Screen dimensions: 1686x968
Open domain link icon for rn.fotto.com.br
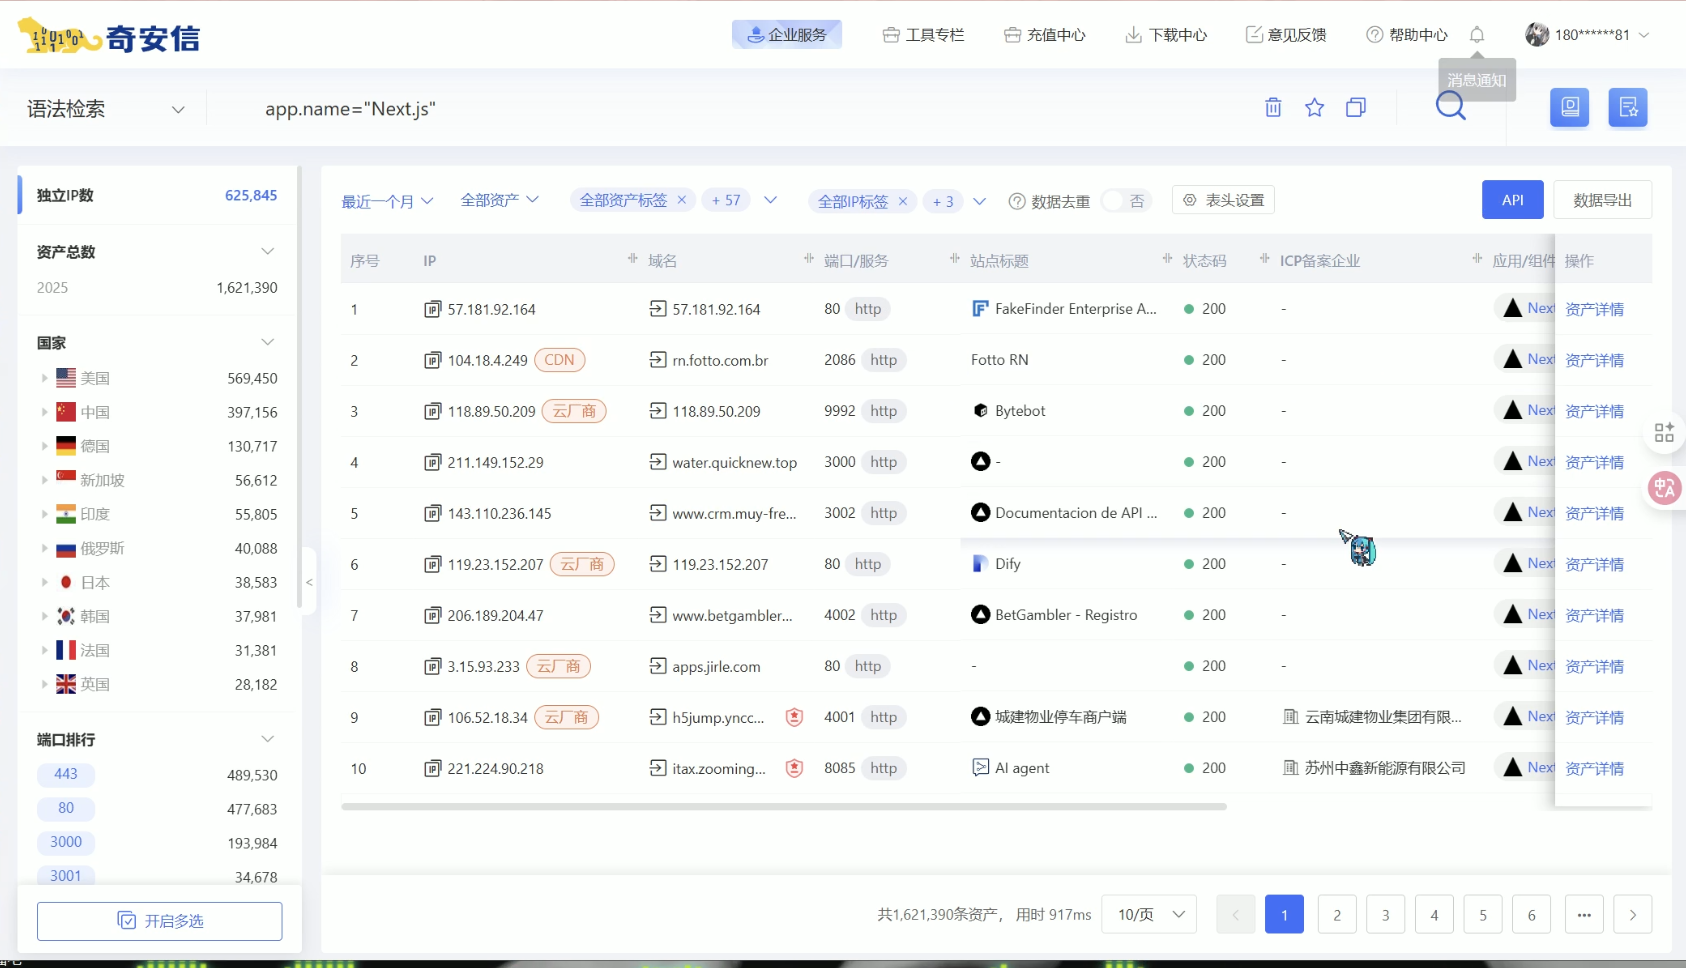coord(657,360)
